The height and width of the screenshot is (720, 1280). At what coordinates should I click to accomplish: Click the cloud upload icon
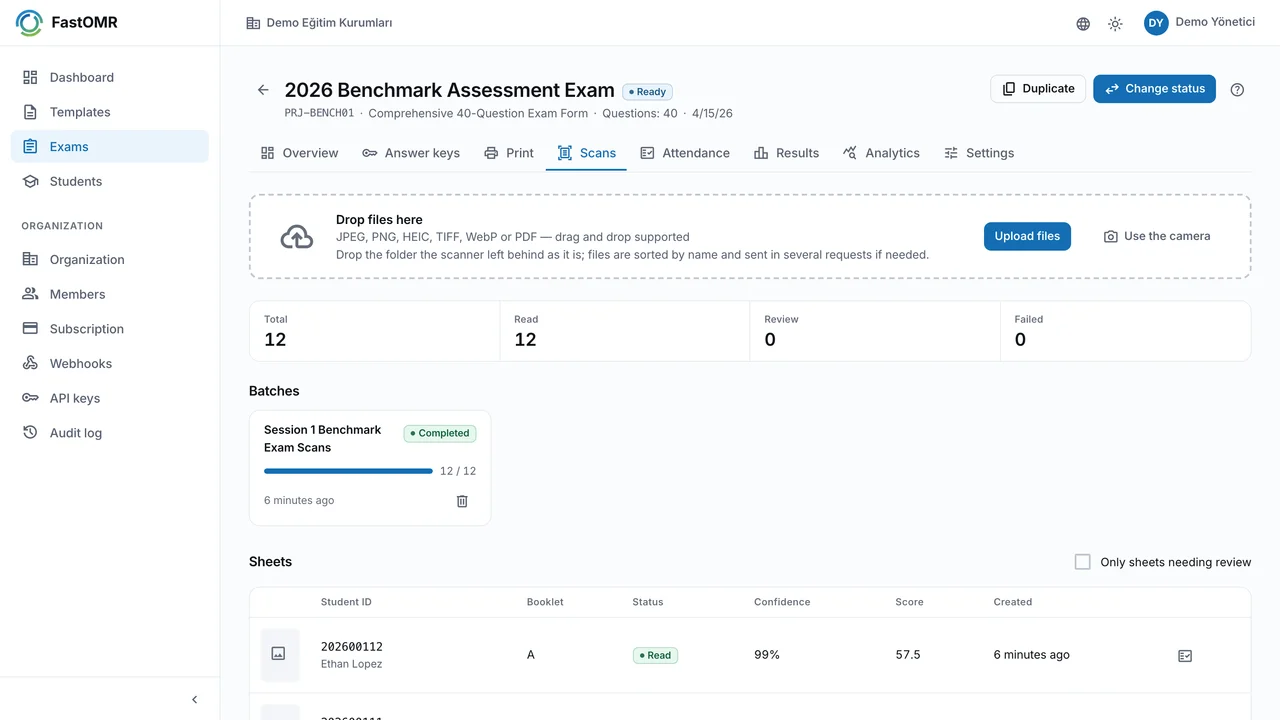296,237
